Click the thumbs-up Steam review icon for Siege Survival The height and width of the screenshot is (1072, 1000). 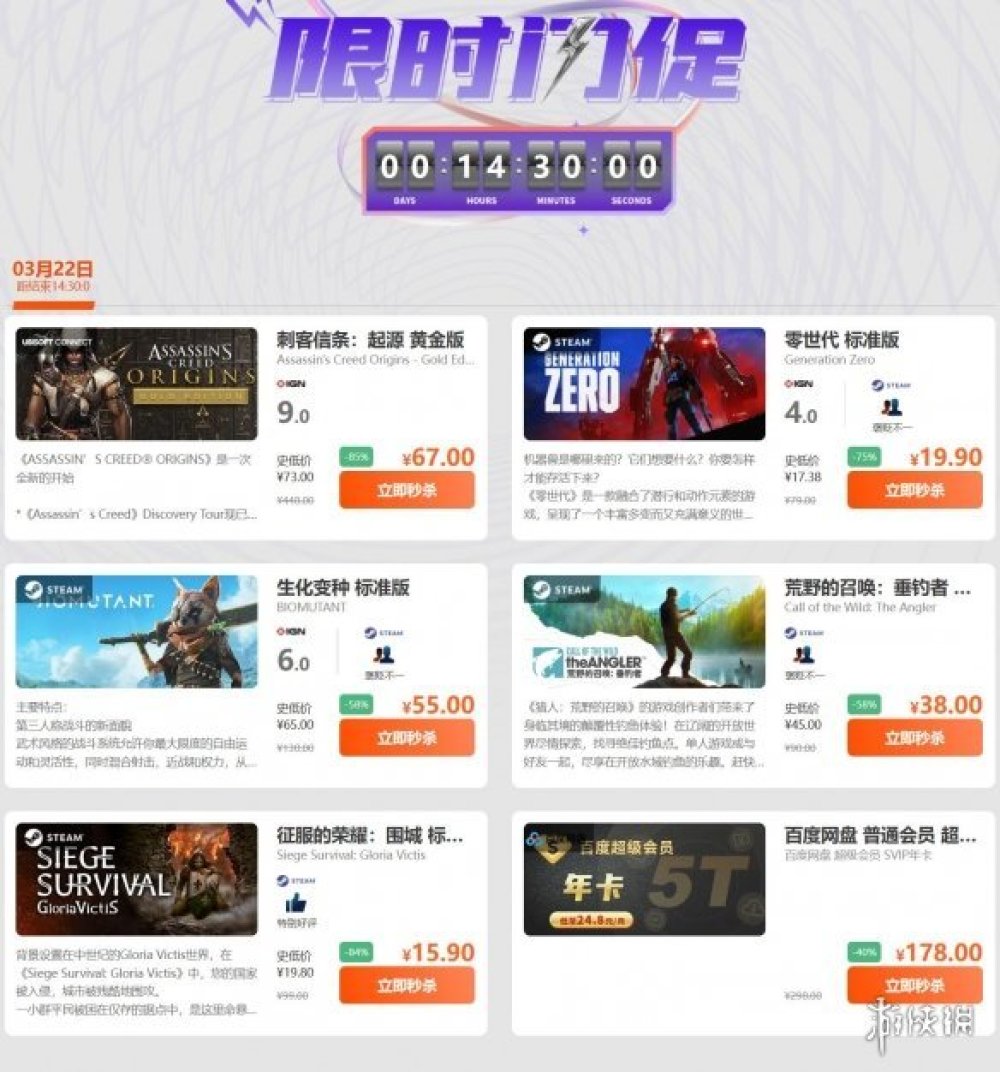(295, 904)
